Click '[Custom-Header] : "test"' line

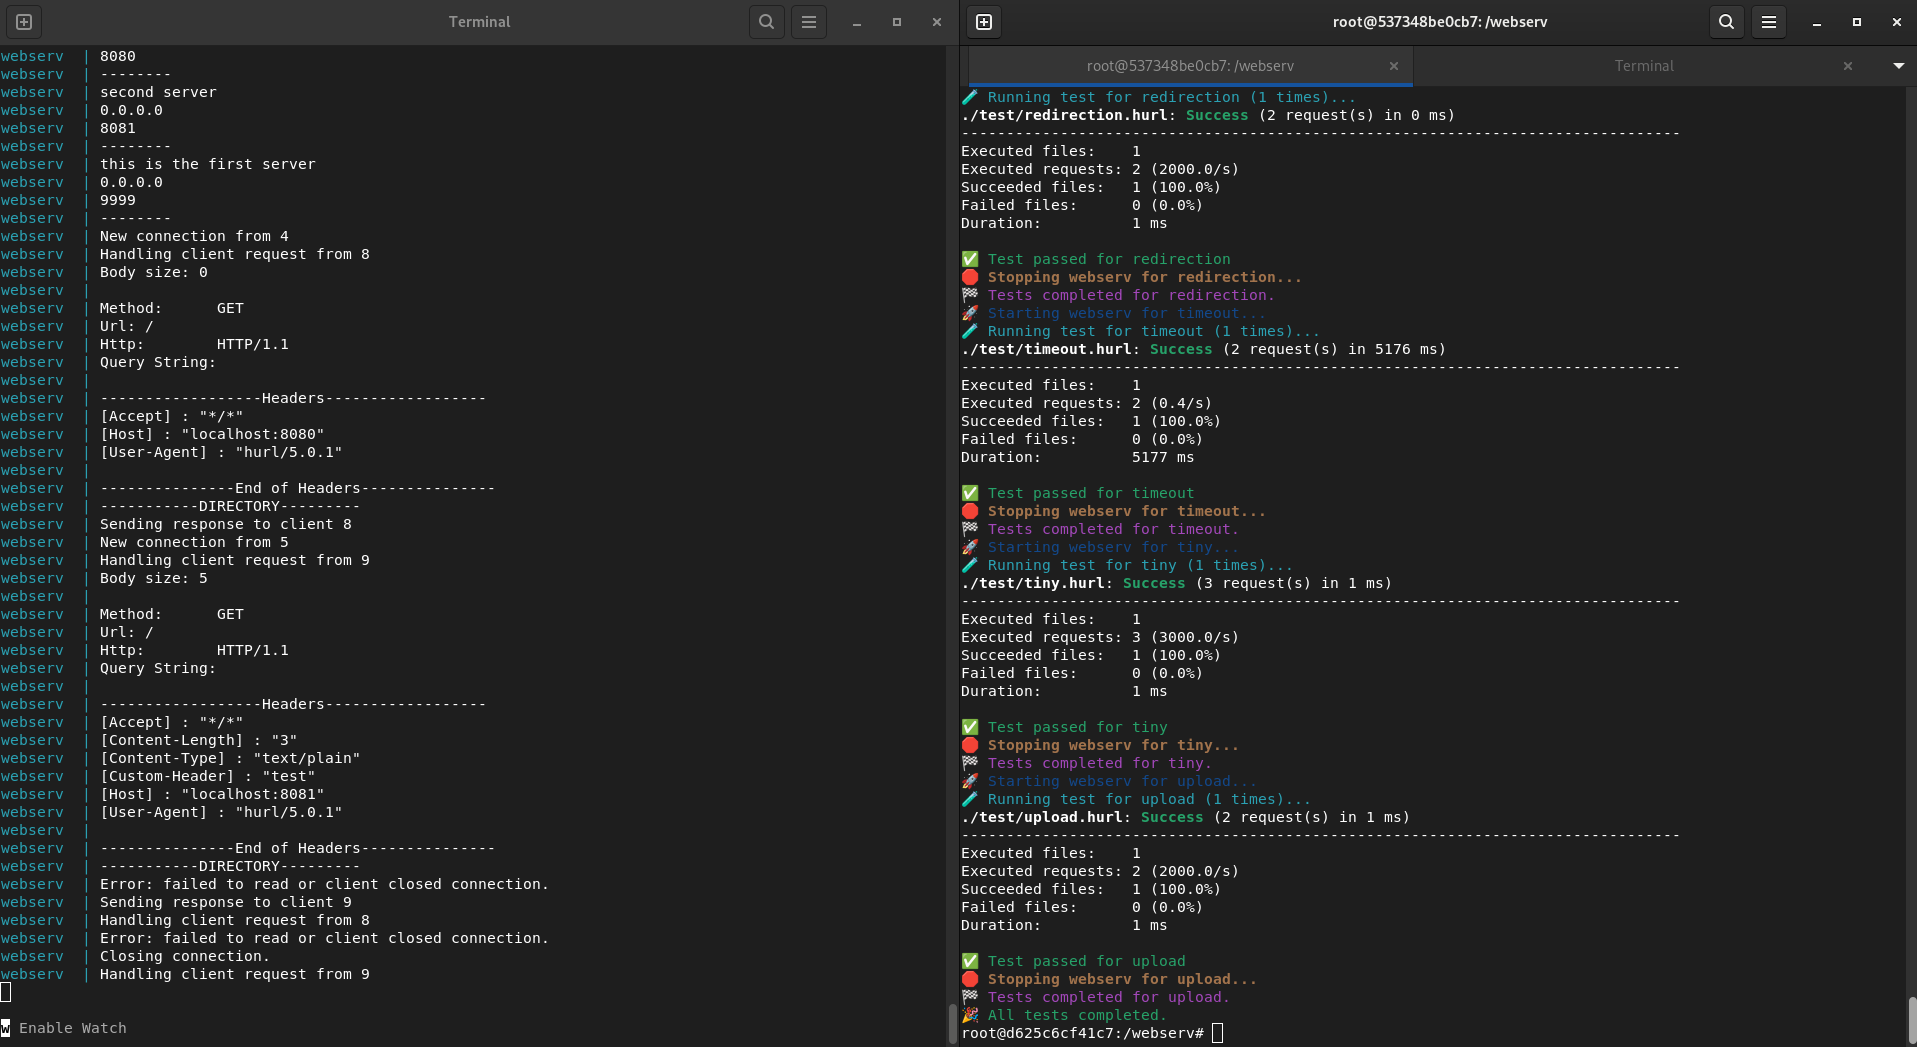(x=207, y=776)
